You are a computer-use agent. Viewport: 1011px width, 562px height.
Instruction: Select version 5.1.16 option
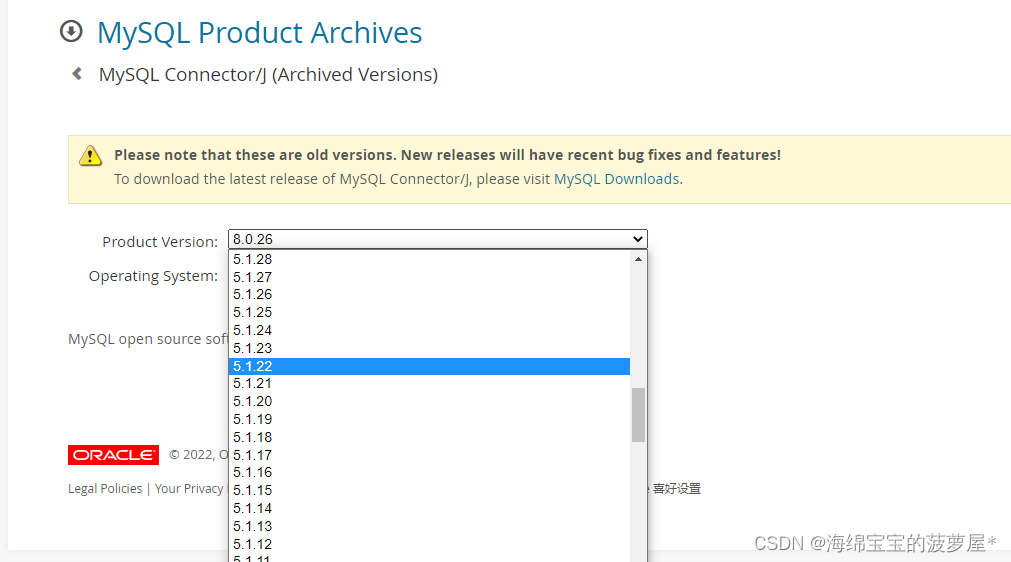[429, 472]
